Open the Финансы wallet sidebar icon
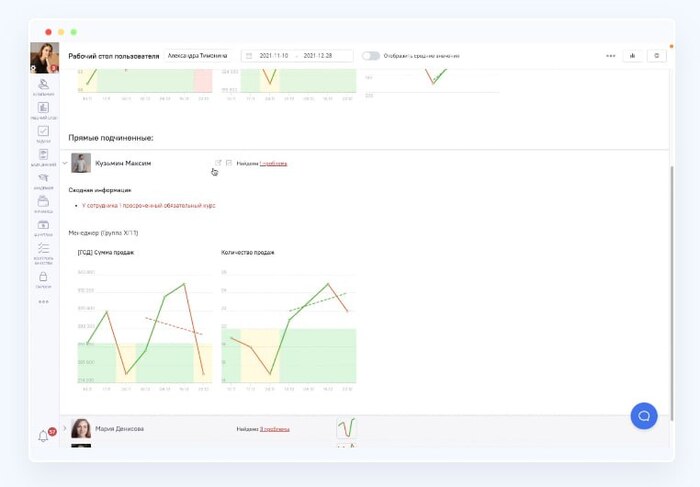700x487 pixels. [x=43, y=202]
